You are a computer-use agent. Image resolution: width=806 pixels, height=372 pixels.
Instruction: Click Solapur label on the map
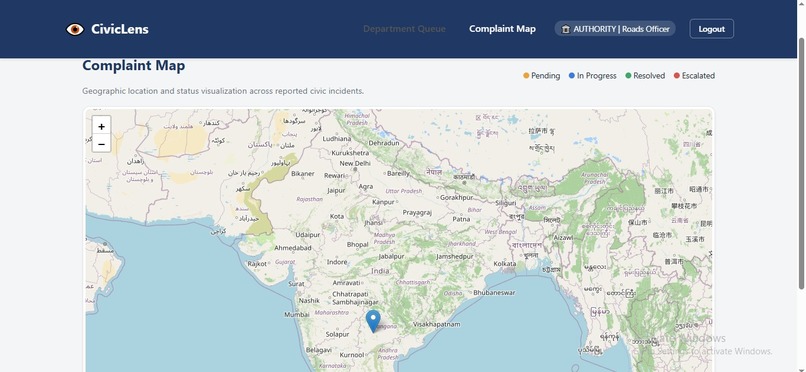[x=337, y=334]
